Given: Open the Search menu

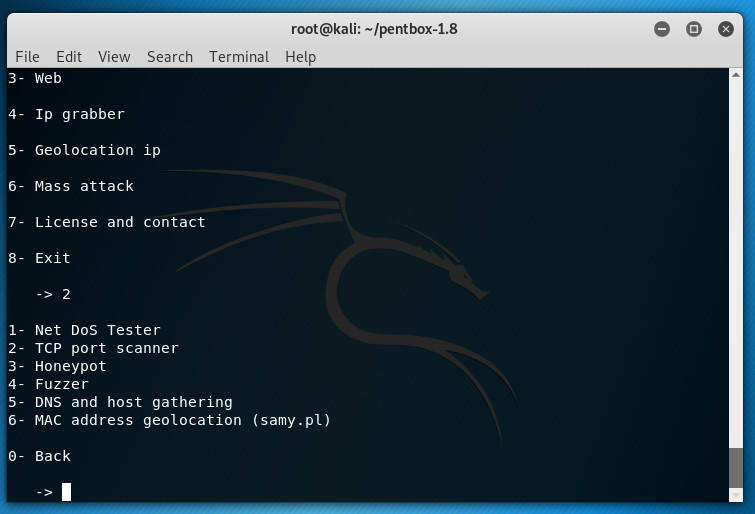Looking at the screenshot, I should point(169,57).
